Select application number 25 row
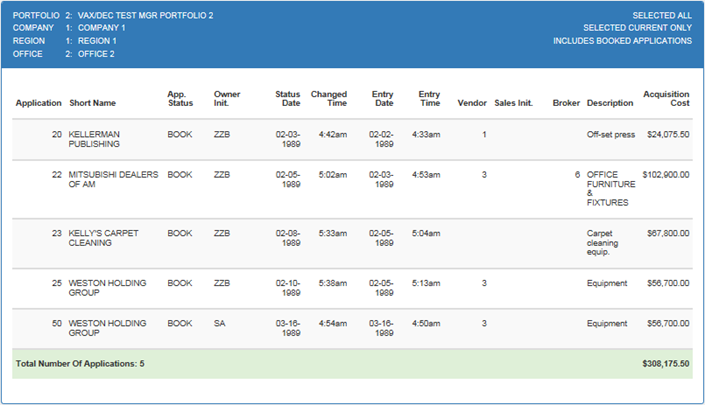 tap(352, 288)
